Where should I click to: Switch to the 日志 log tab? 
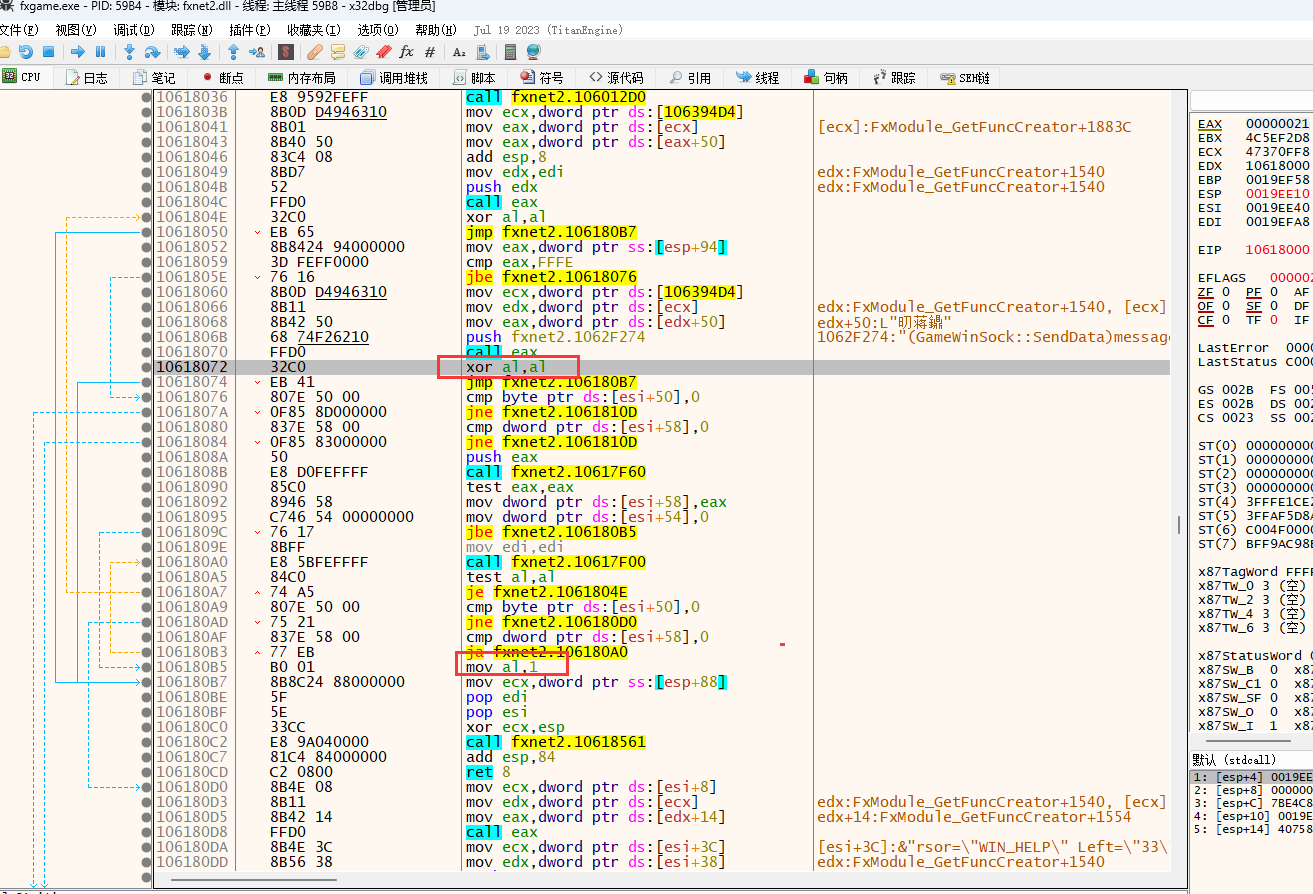(x=87, y=77)
